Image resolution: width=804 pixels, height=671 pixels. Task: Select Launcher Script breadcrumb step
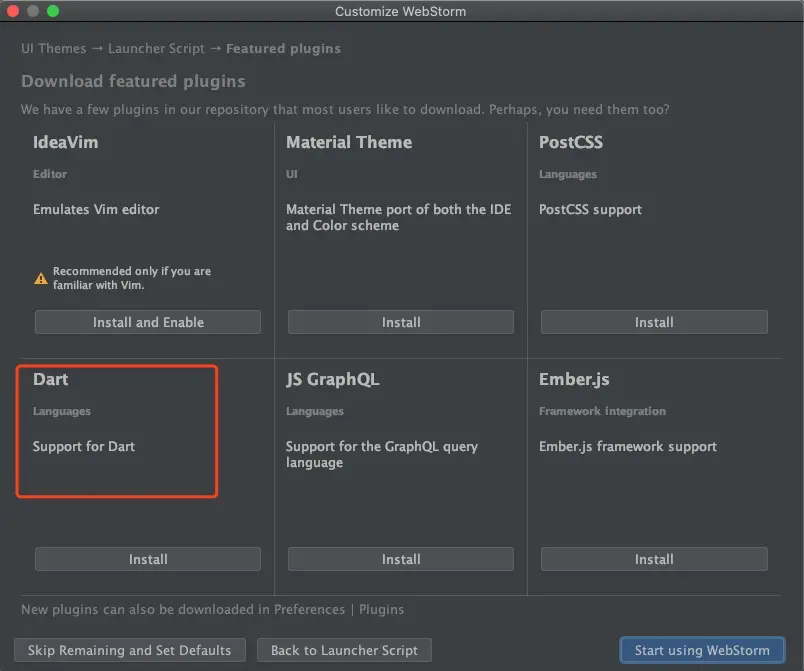(156, 49)
